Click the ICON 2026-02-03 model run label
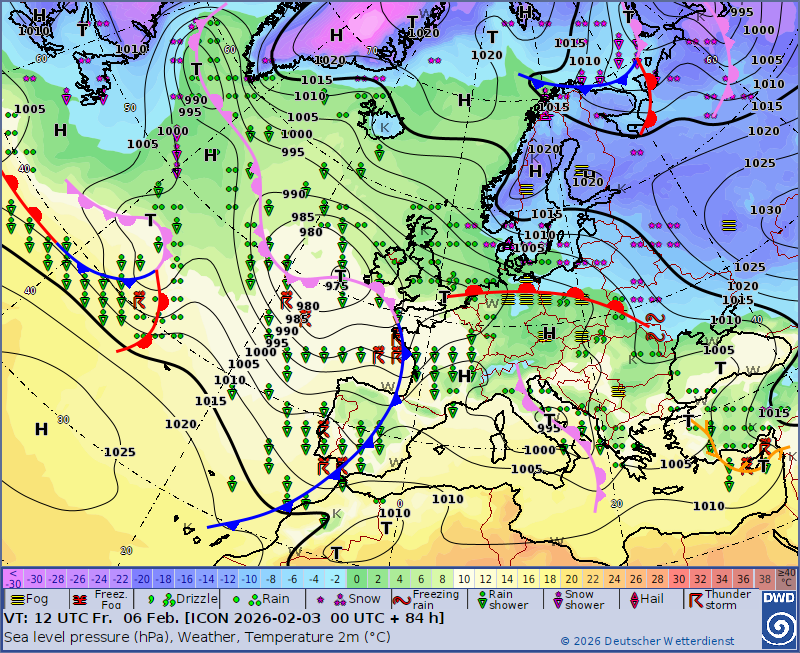Screen dimensions: 800x653 coord(270,618)
